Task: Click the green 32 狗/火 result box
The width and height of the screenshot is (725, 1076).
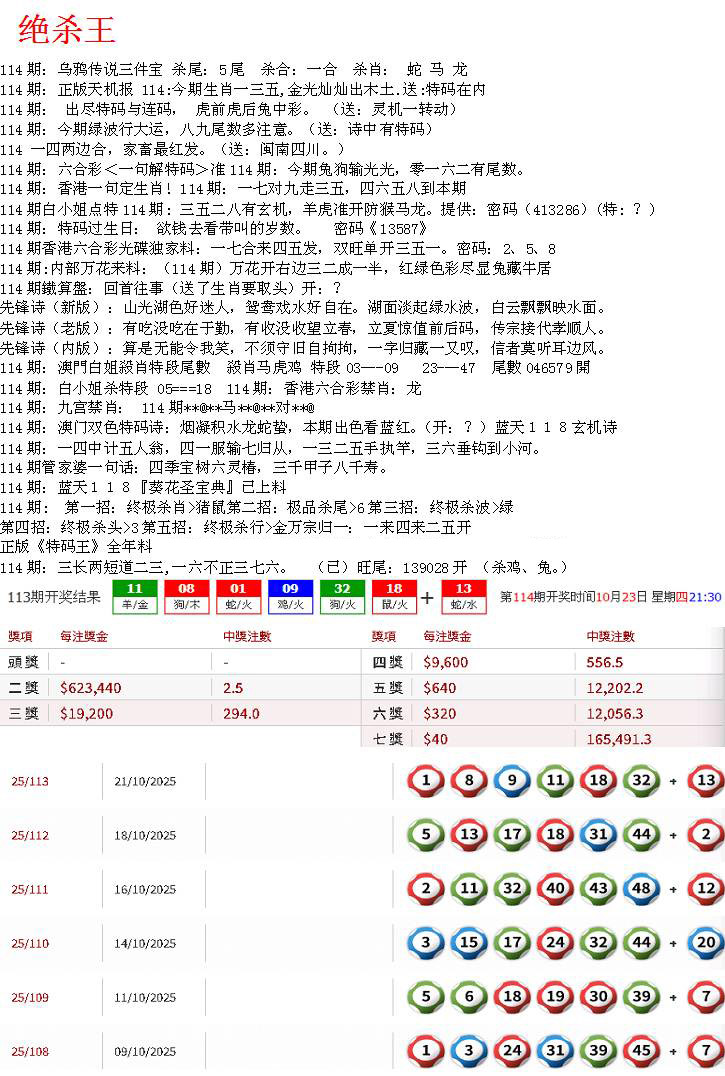Action: pos(342,596)
